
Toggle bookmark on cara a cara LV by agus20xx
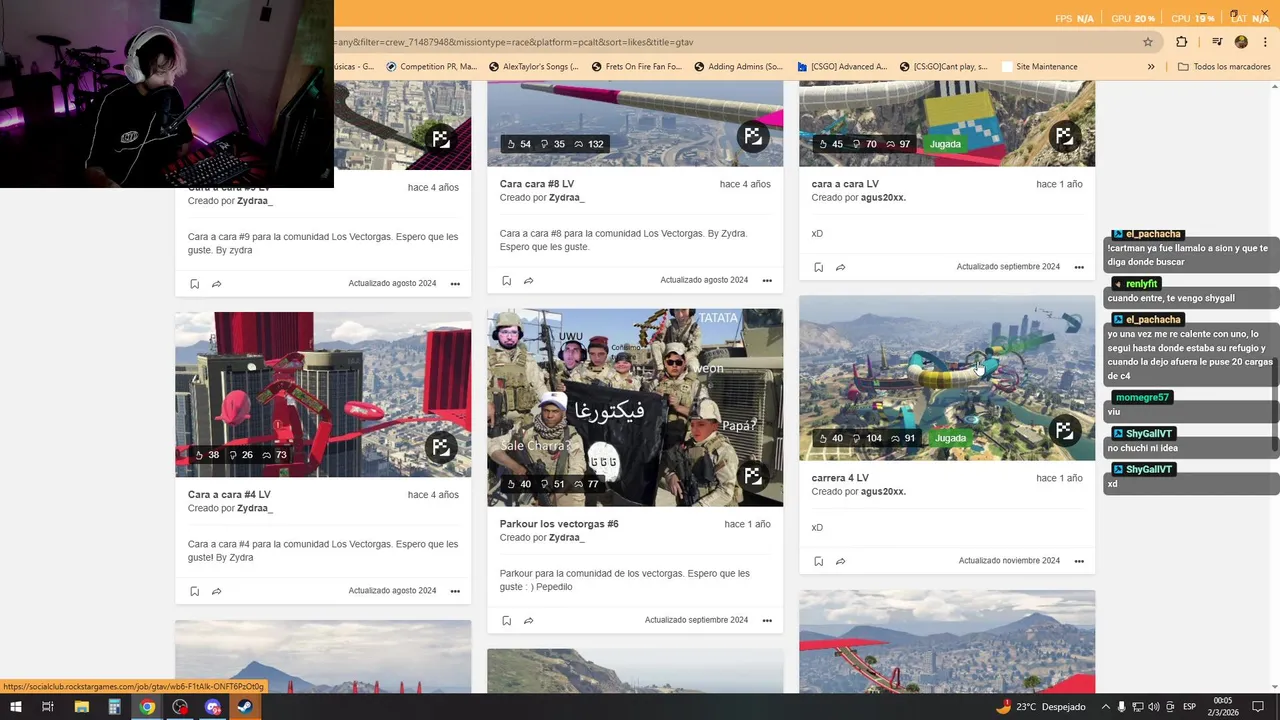(818, 267)
